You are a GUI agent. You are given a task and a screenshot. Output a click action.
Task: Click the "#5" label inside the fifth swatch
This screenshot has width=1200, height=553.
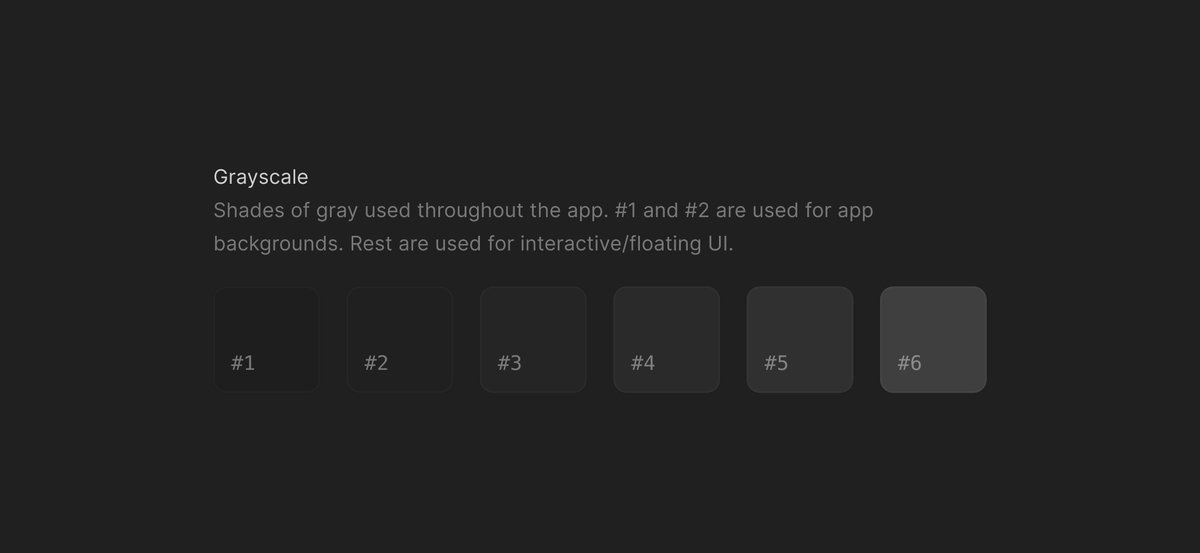(x=776, y=363)
